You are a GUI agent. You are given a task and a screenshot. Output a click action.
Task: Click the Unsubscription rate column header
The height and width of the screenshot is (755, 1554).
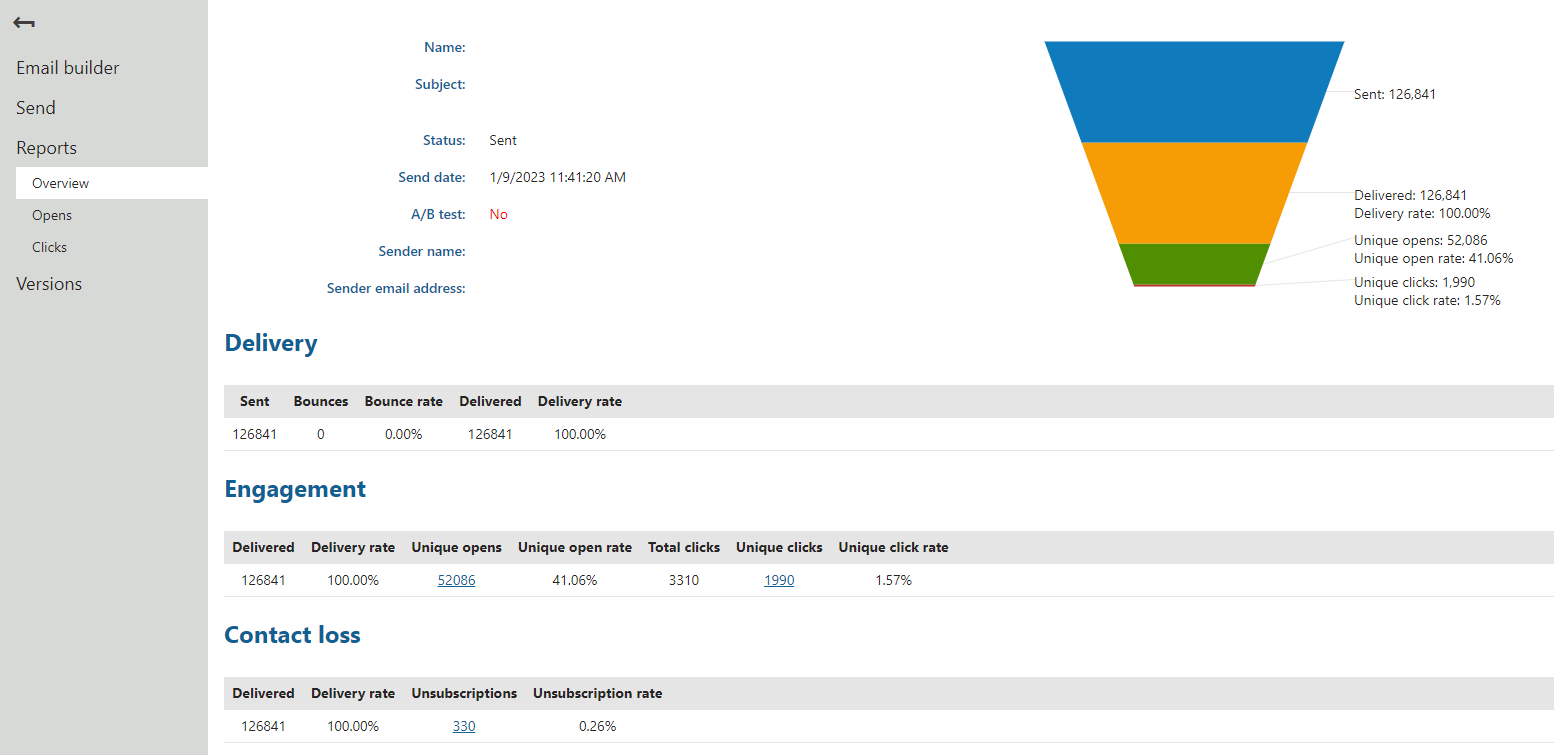(x=597, y=693)
